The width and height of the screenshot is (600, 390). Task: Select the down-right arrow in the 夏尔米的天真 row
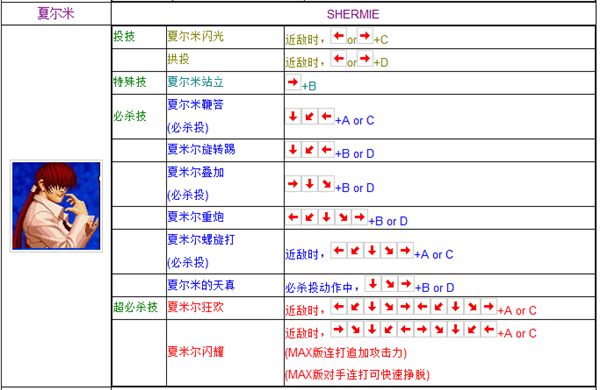(x=390, y=284)
